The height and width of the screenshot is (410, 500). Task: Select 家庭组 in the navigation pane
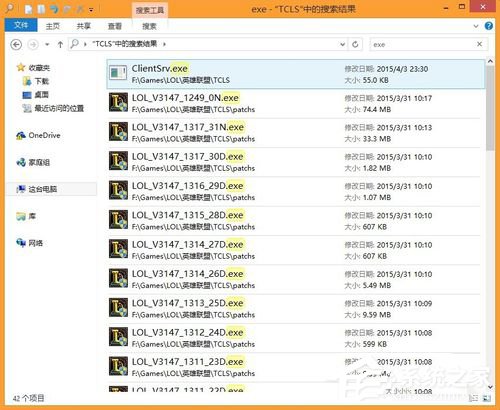click(x=39, y=162)
